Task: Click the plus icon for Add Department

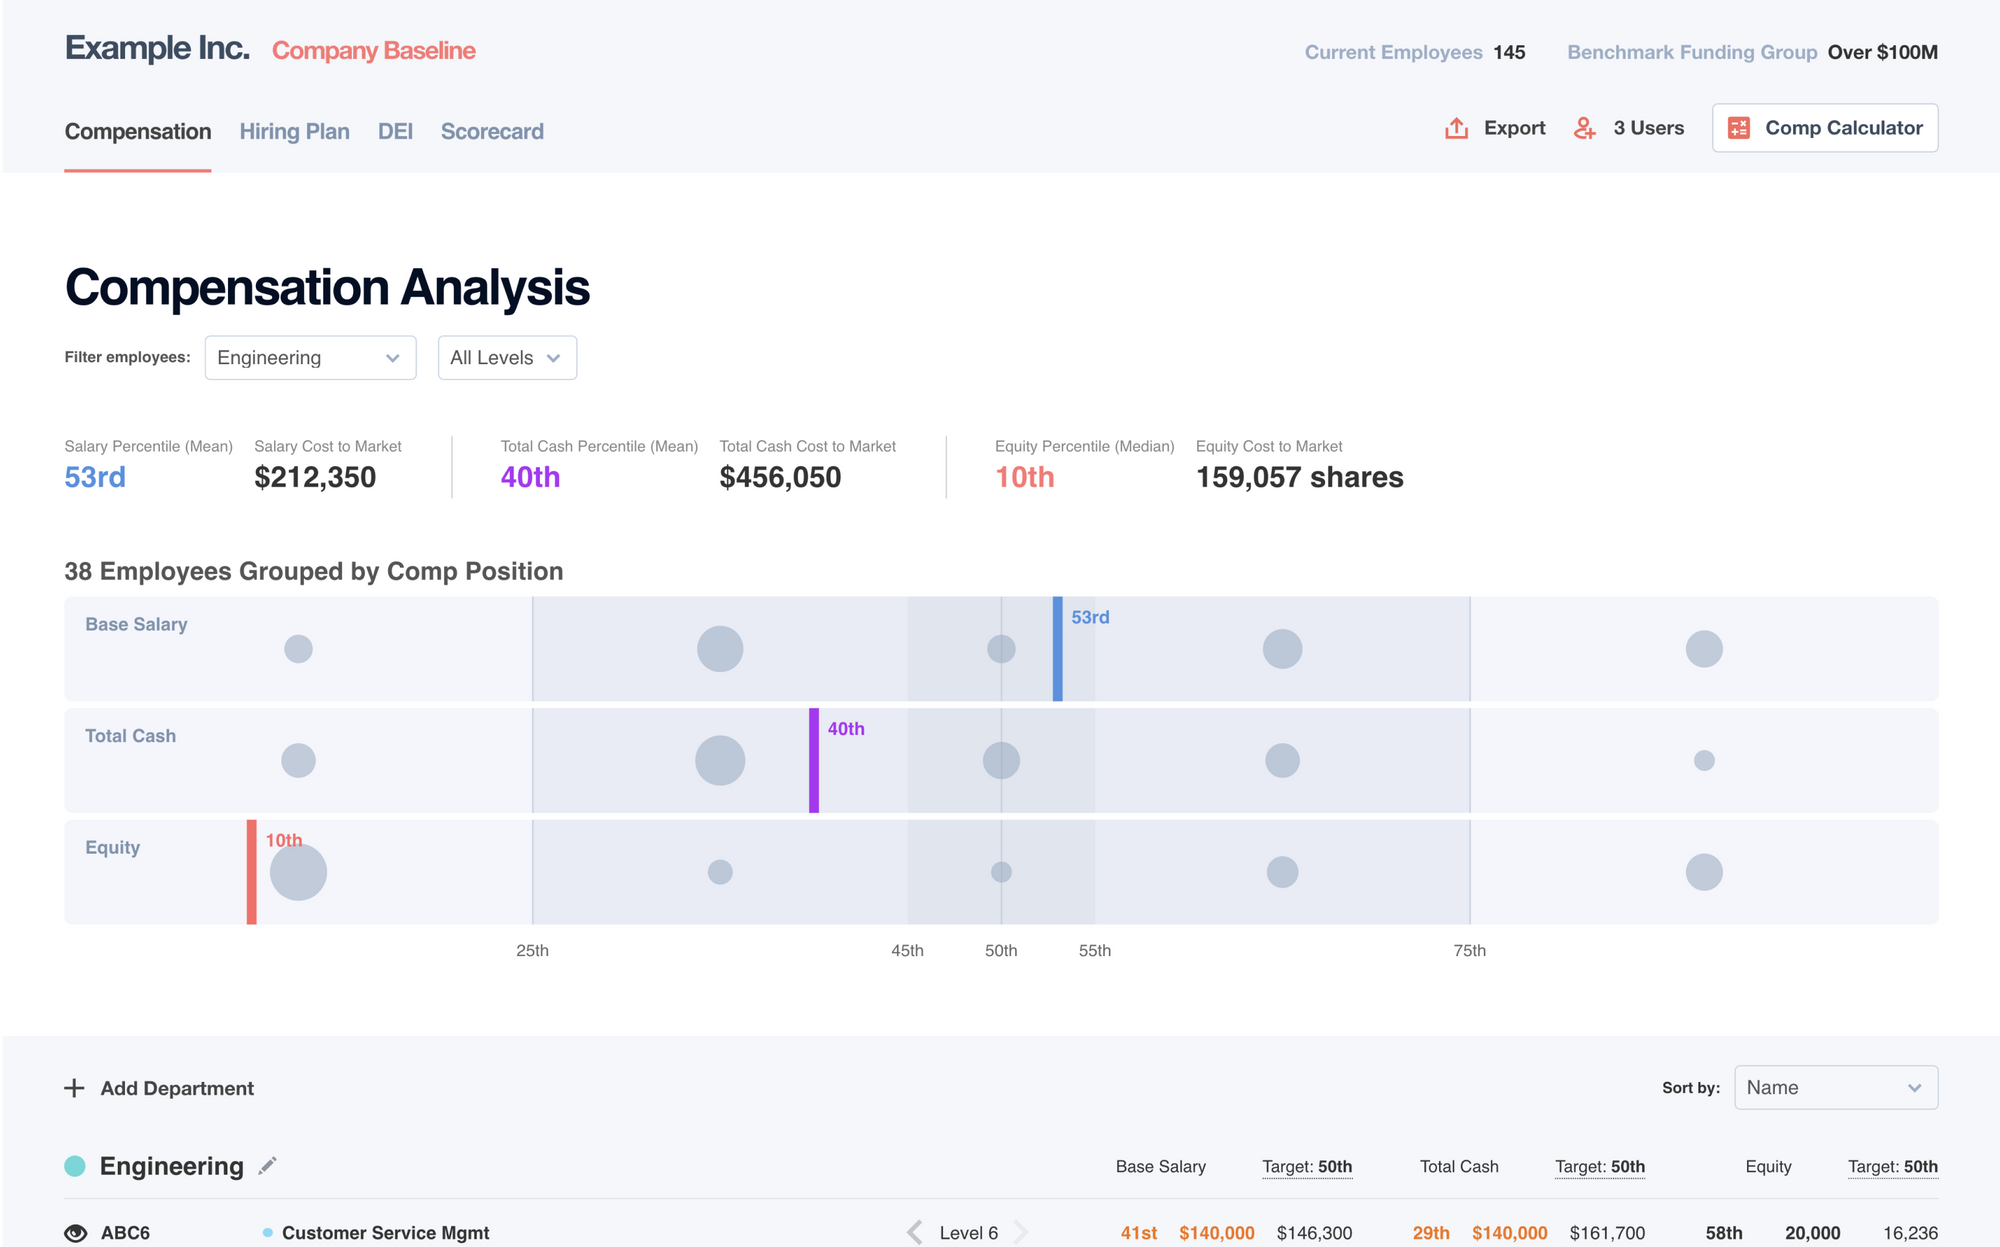Action: 74,1088
